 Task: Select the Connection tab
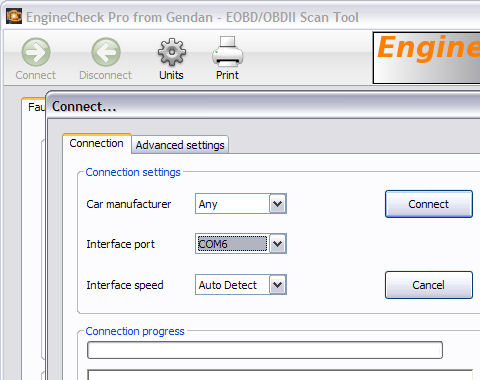96,143
